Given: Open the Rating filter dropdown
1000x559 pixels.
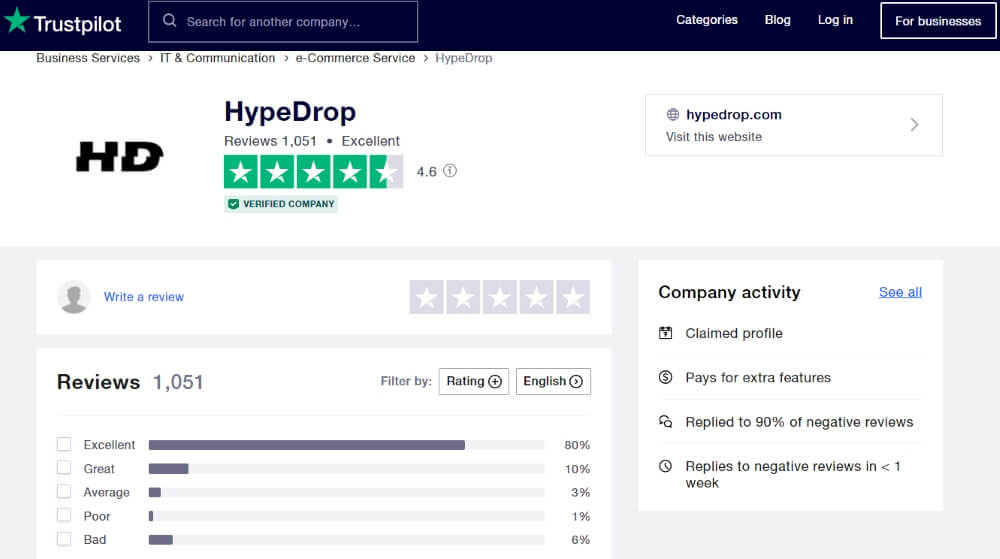Looking at the screenshot, I should (474, 381).
